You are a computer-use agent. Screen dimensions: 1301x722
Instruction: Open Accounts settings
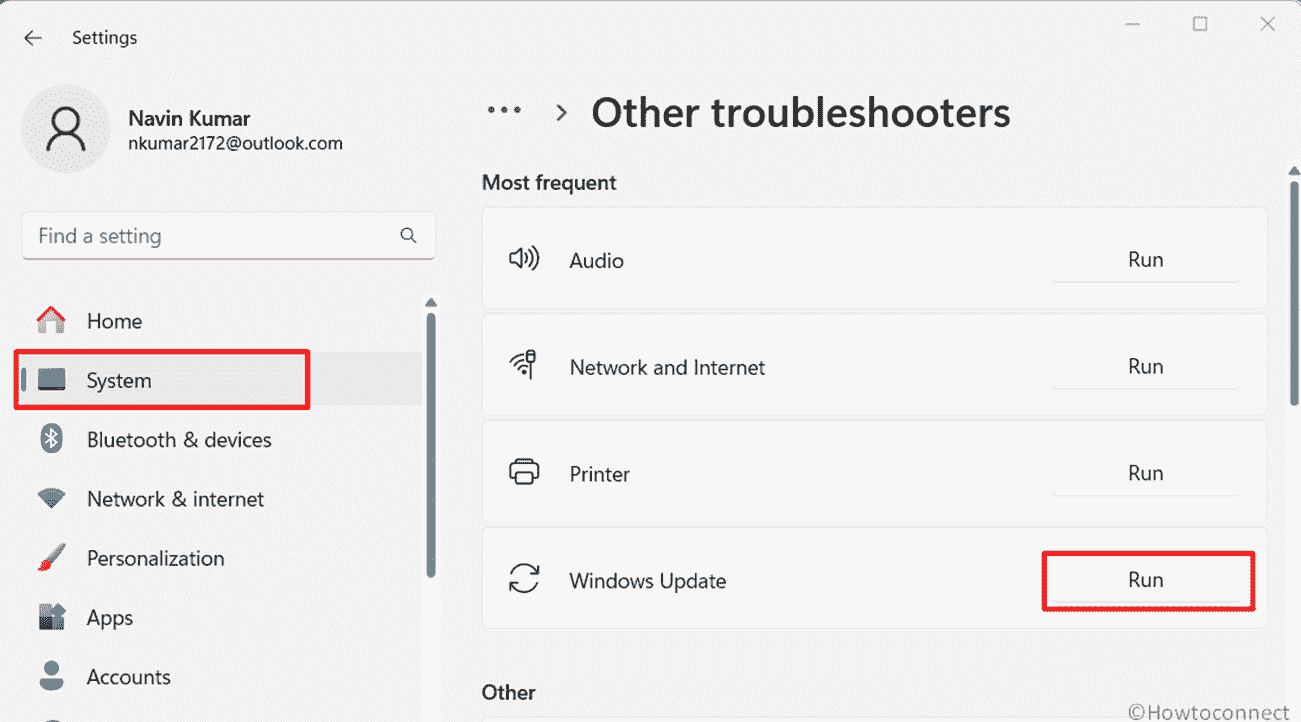[222, 676]
